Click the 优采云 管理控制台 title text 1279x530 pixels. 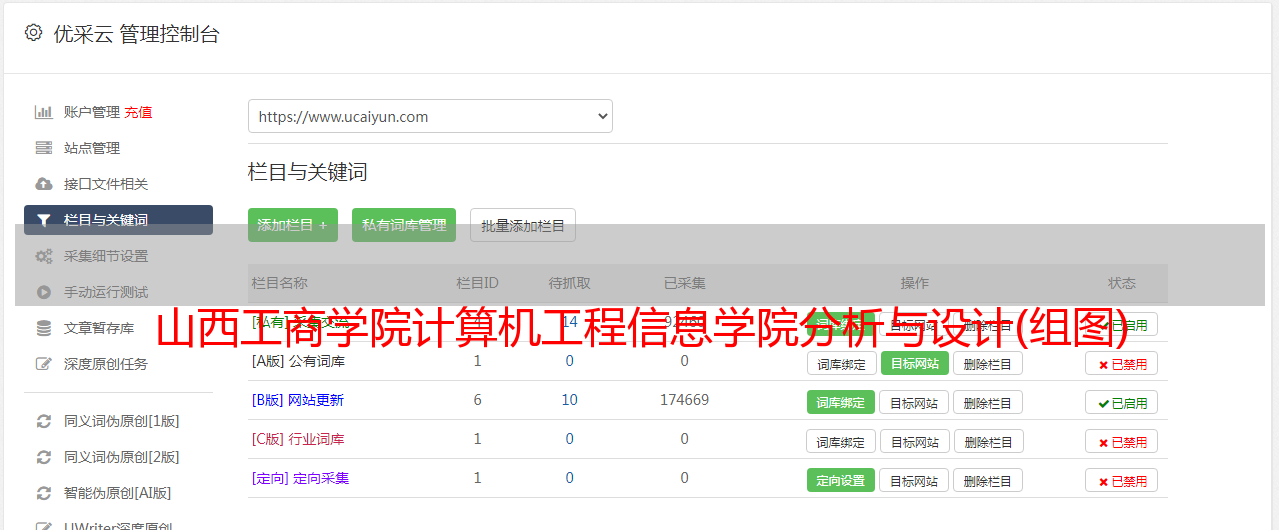point(136,34)
